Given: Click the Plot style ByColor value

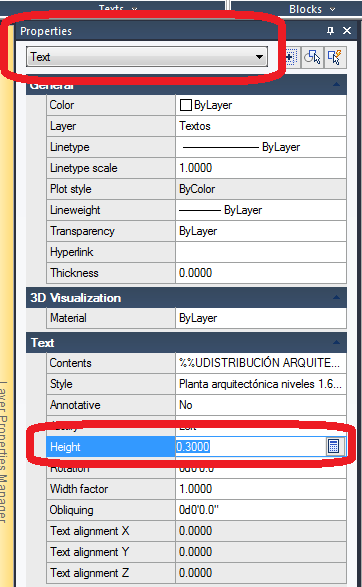Looking at the screenshot, I should tap(261, 189).
